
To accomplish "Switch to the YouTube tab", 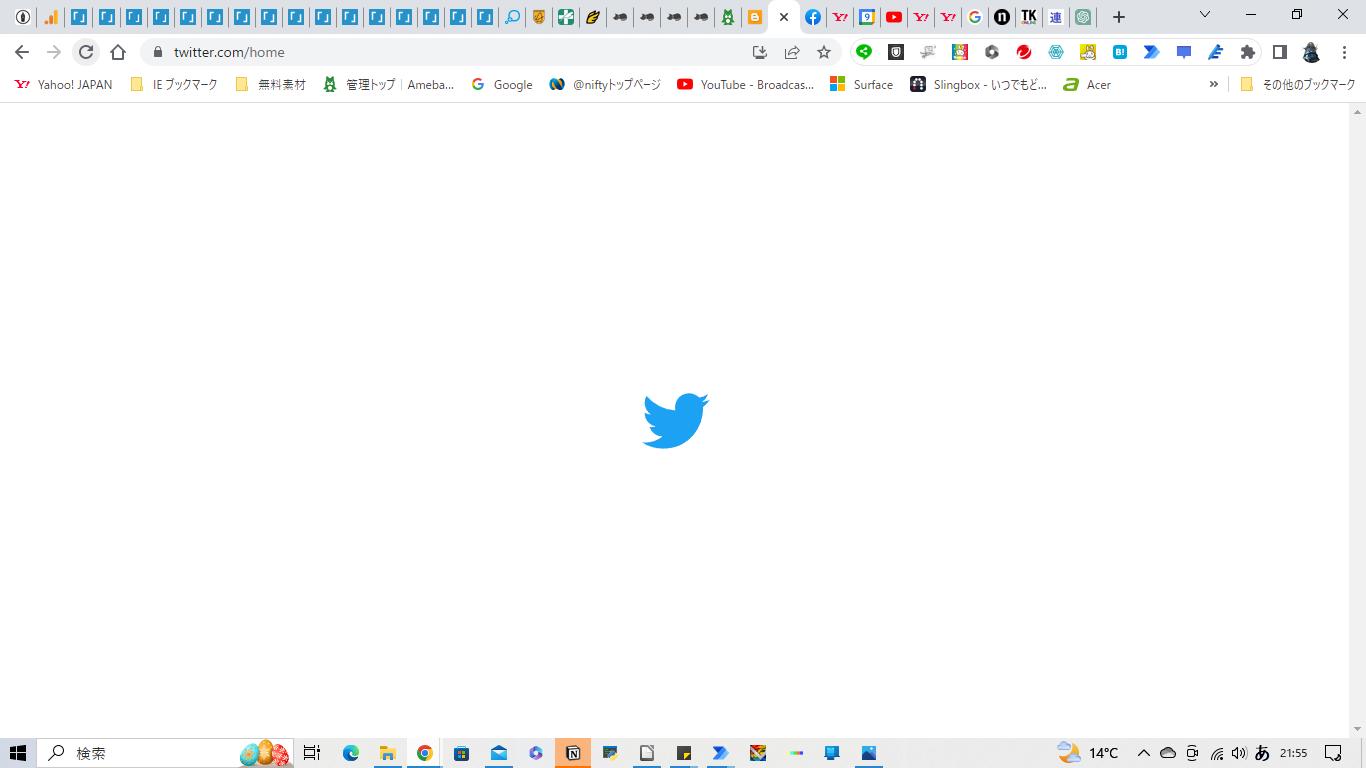I will pyautogui.click(x=894, y=17).
